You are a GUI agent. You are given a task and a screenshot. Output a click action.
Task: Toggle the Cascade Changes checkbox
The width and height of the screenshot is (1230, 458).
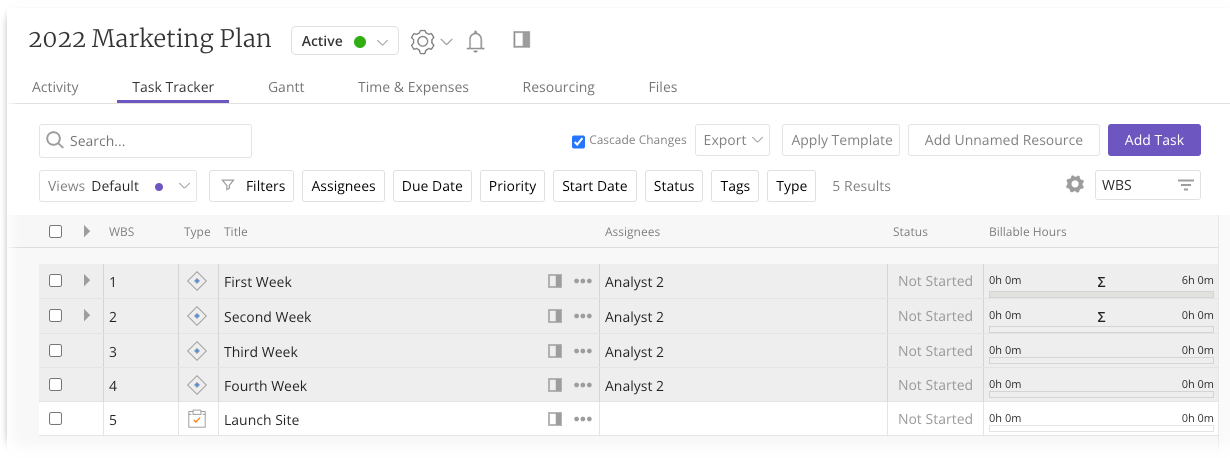(578, 141)
